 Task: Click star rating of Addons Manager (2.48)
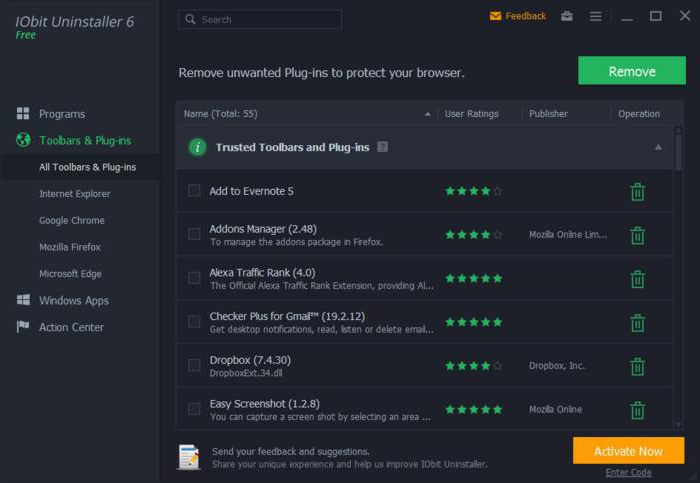coord(474,235)
